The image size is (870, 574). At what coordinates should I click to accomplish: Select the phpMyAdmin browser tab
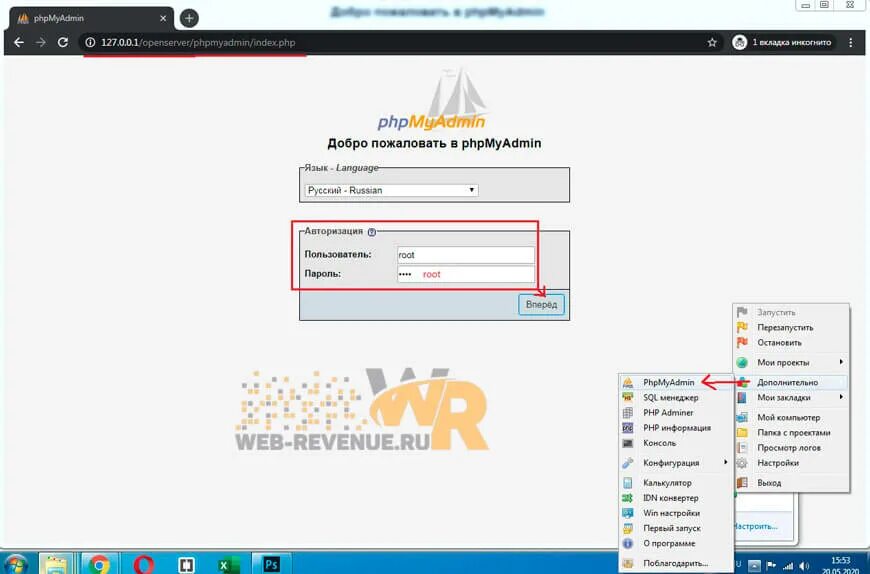pos(92,18)
